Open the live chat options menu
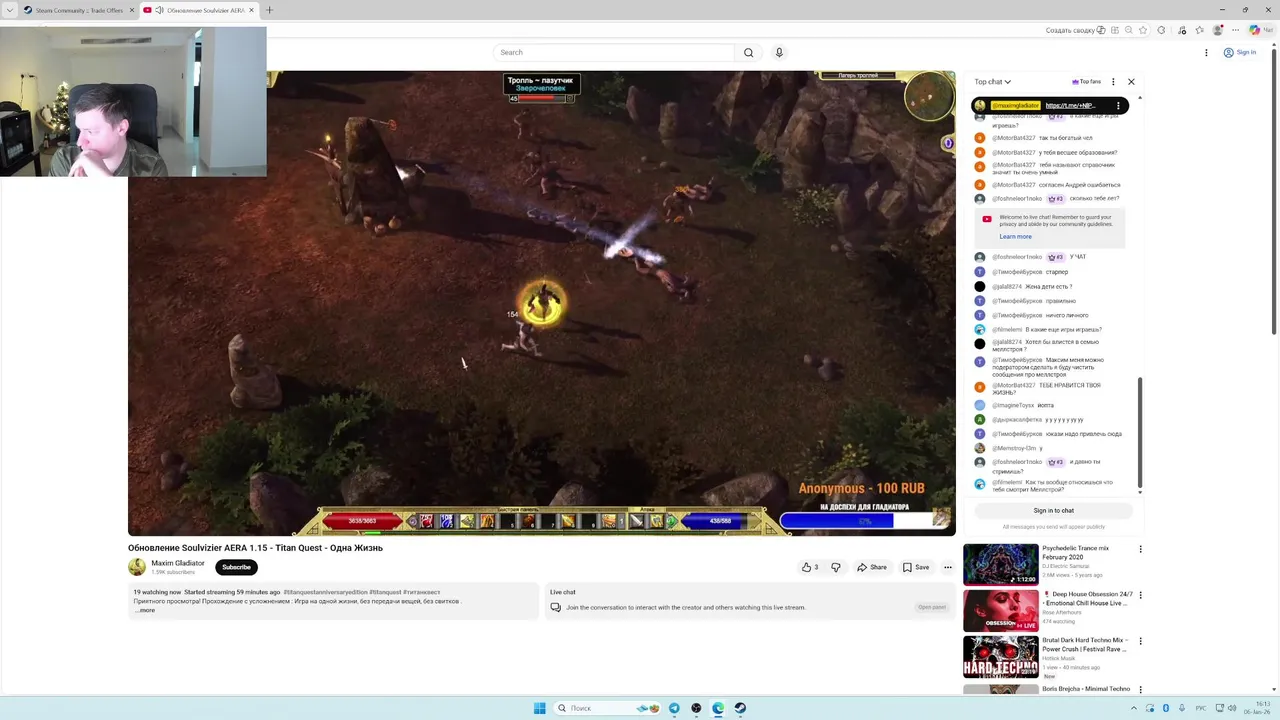The height and width of the screenshot is (720, 1280). pos(1113,82)
